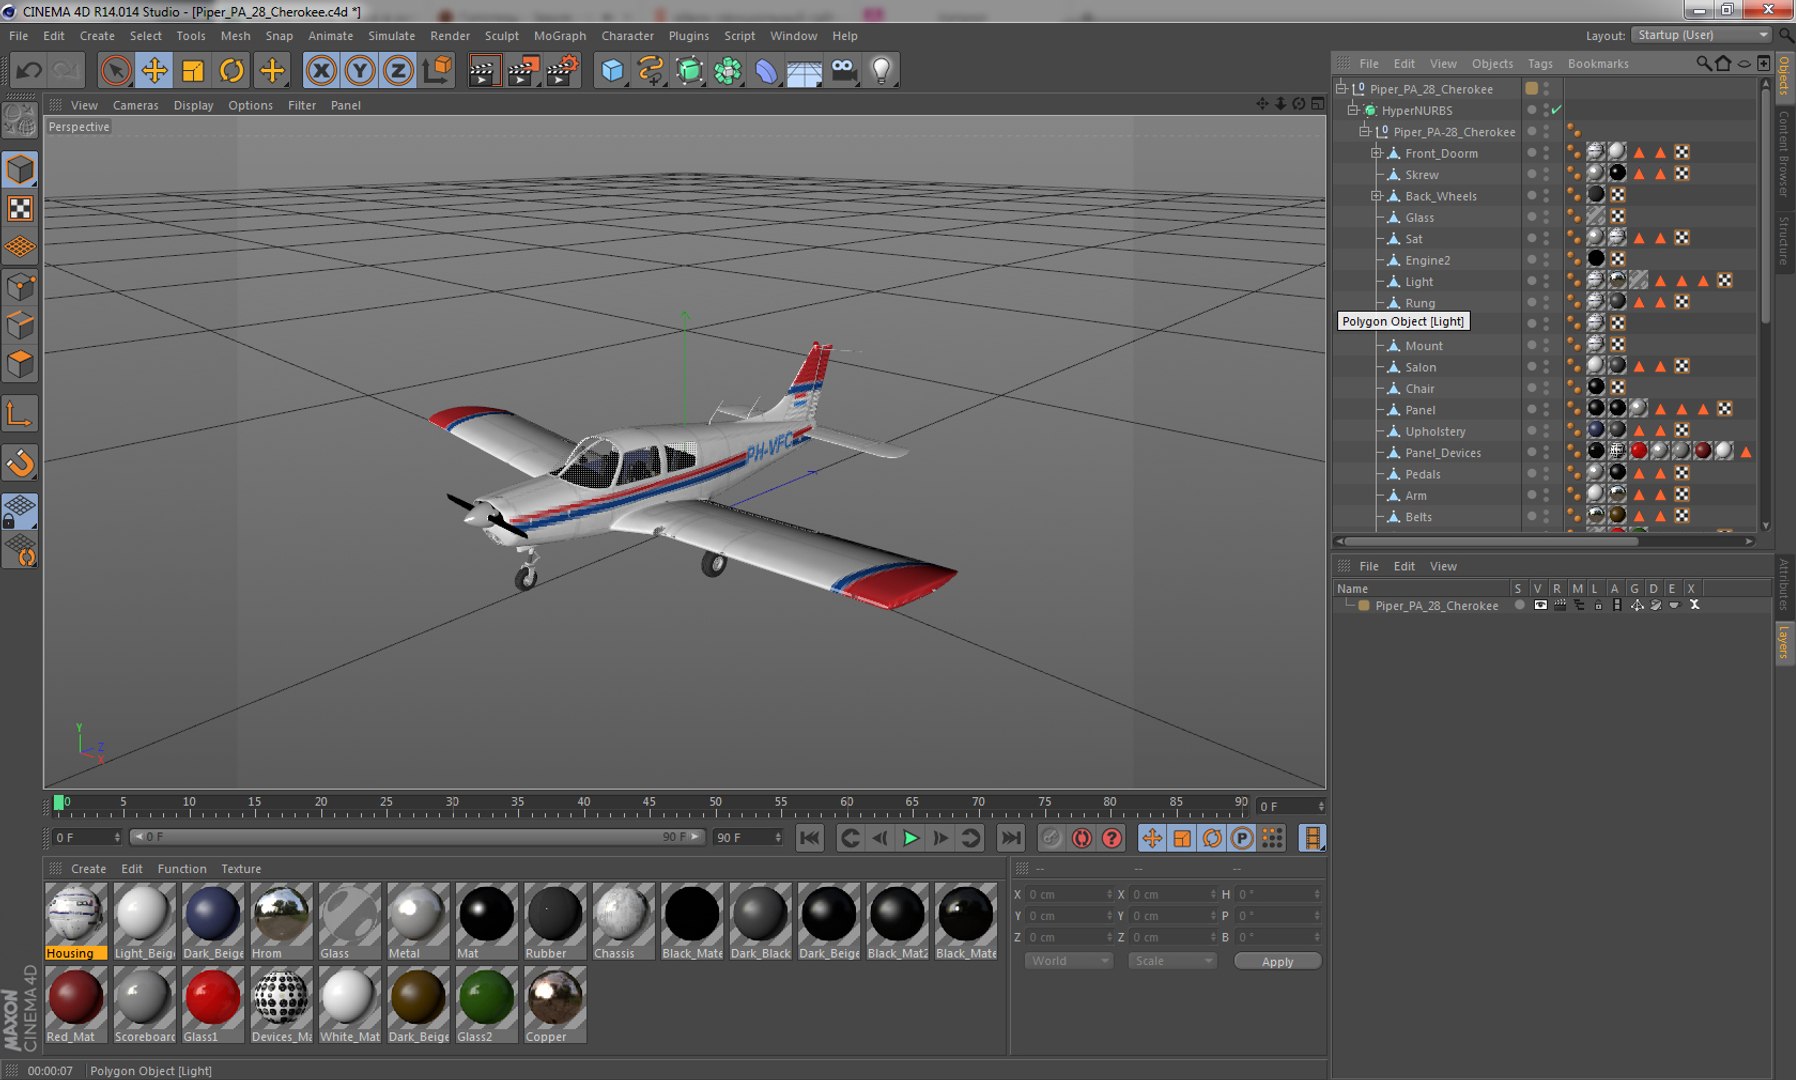Add a camera object

tap(844, 70)
